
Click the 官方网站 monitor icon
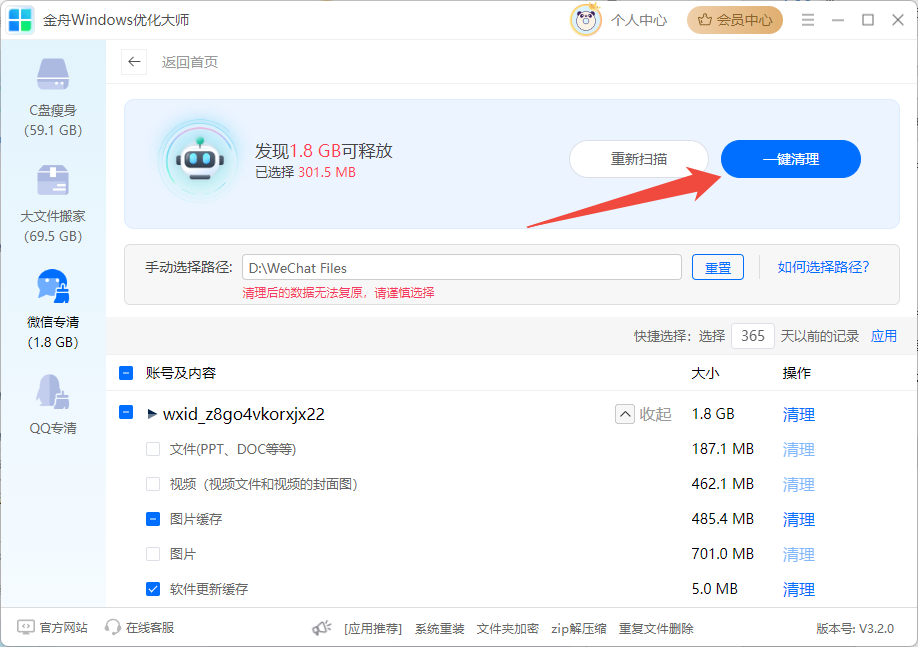[26, 627]
